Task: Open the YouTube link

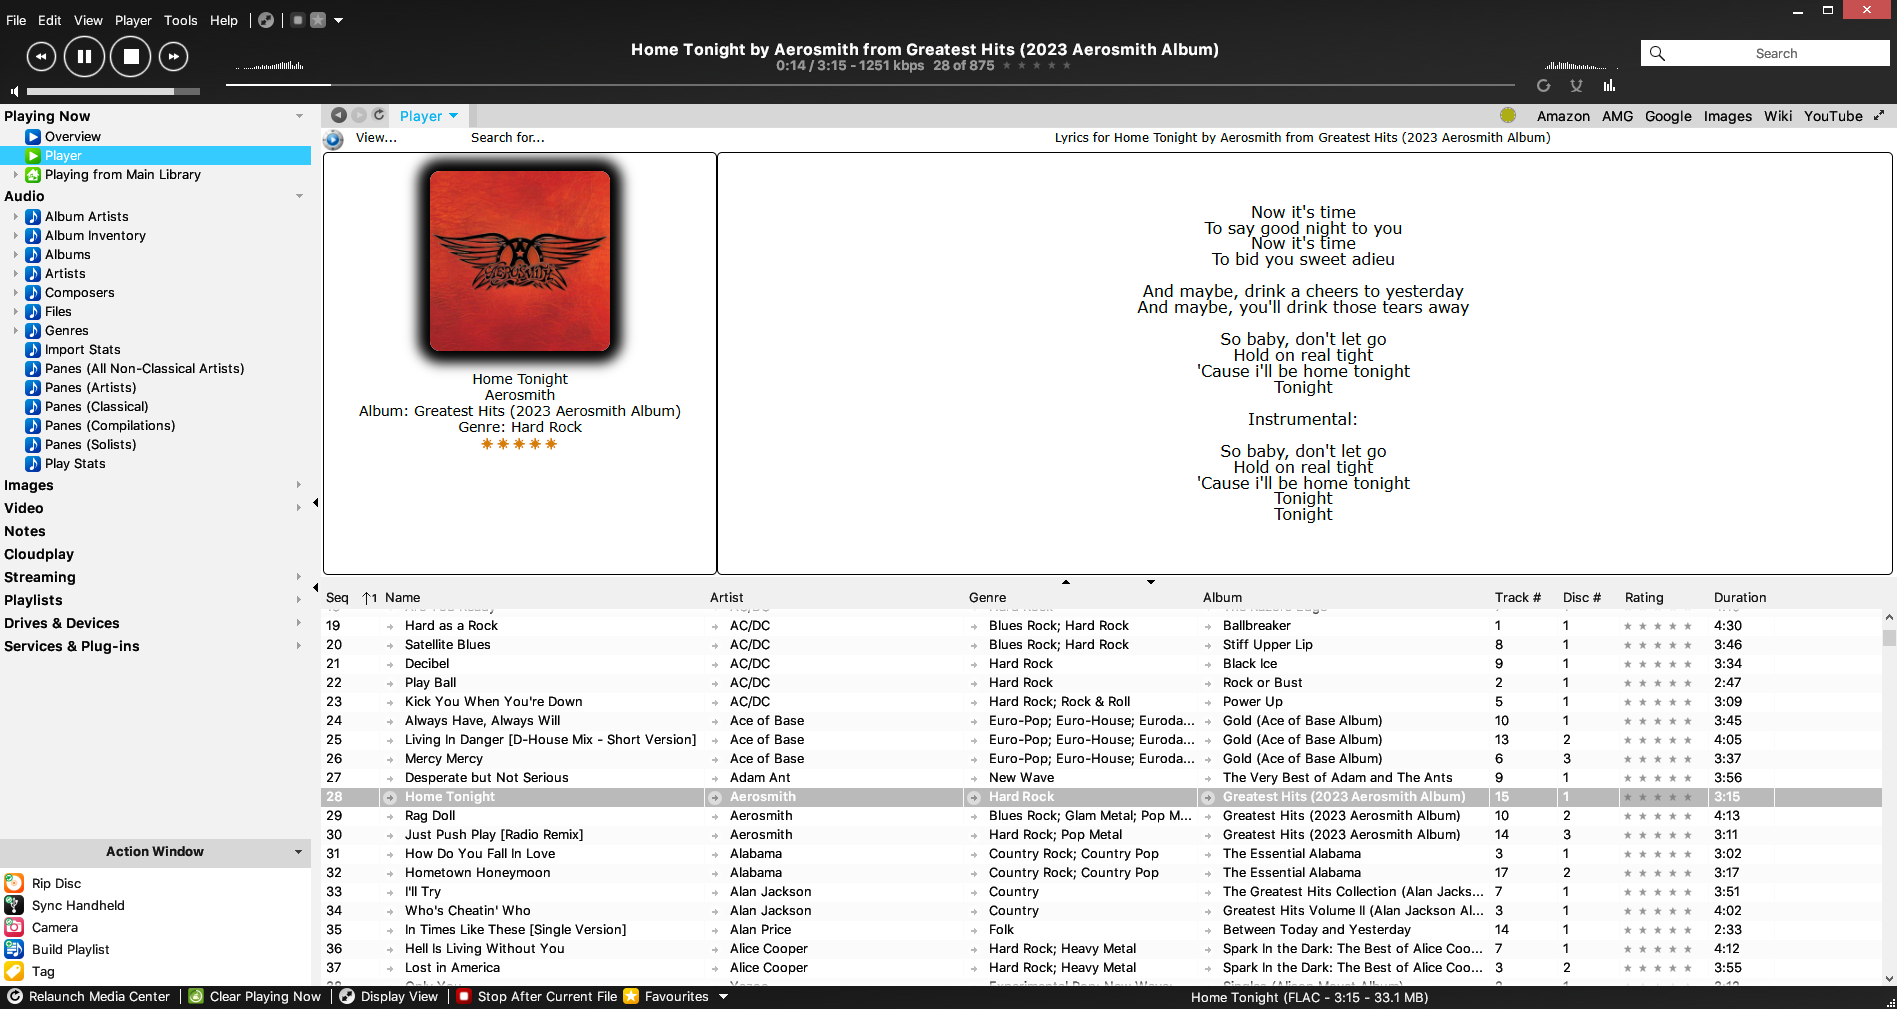Action: [x=1833, y=116]
